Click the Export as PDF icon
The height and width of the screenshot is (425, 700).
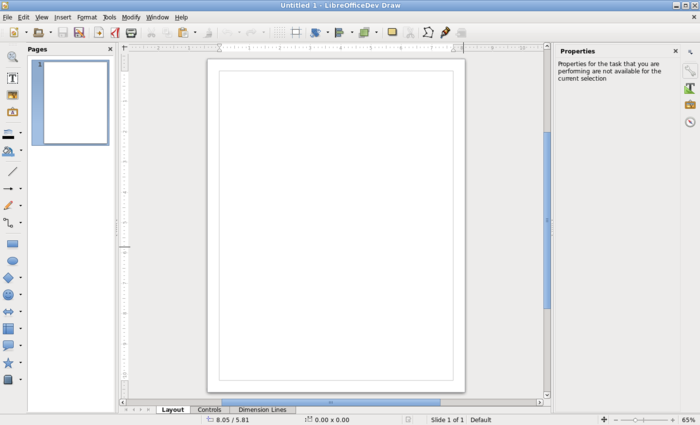coord(115,33)
